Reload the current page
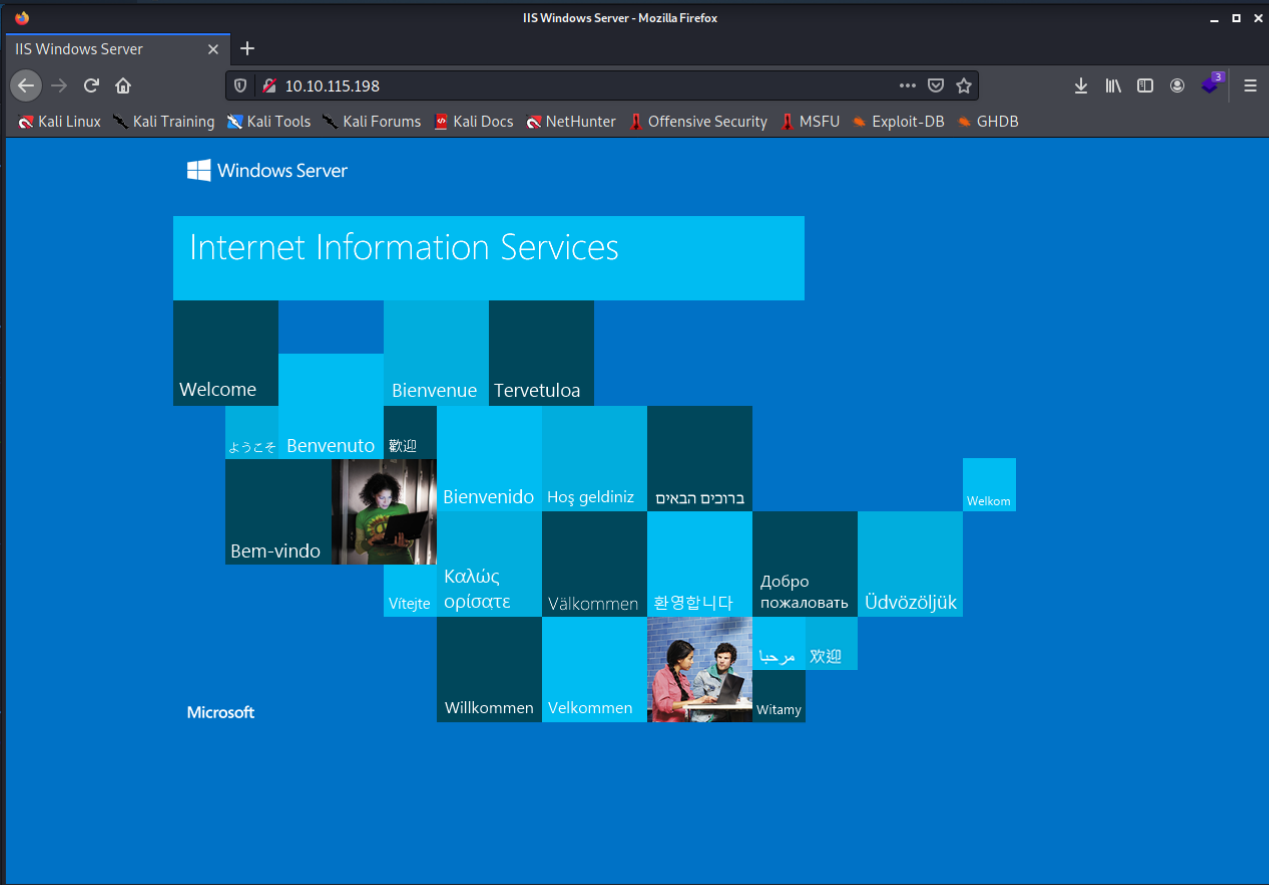The image size is (1269, 885). pyautogui.click(x=91, y=86)
